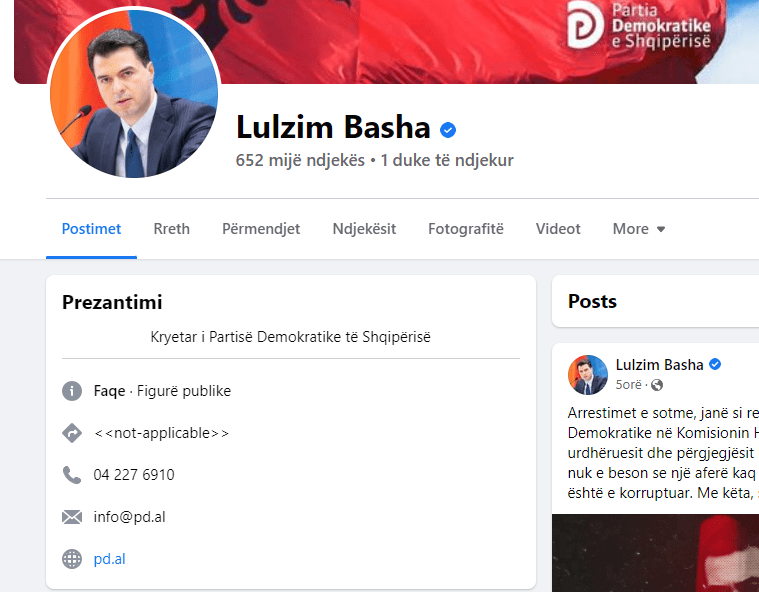
Task: Click the info icon next to Faqe
Action: [x=72, y=391]
